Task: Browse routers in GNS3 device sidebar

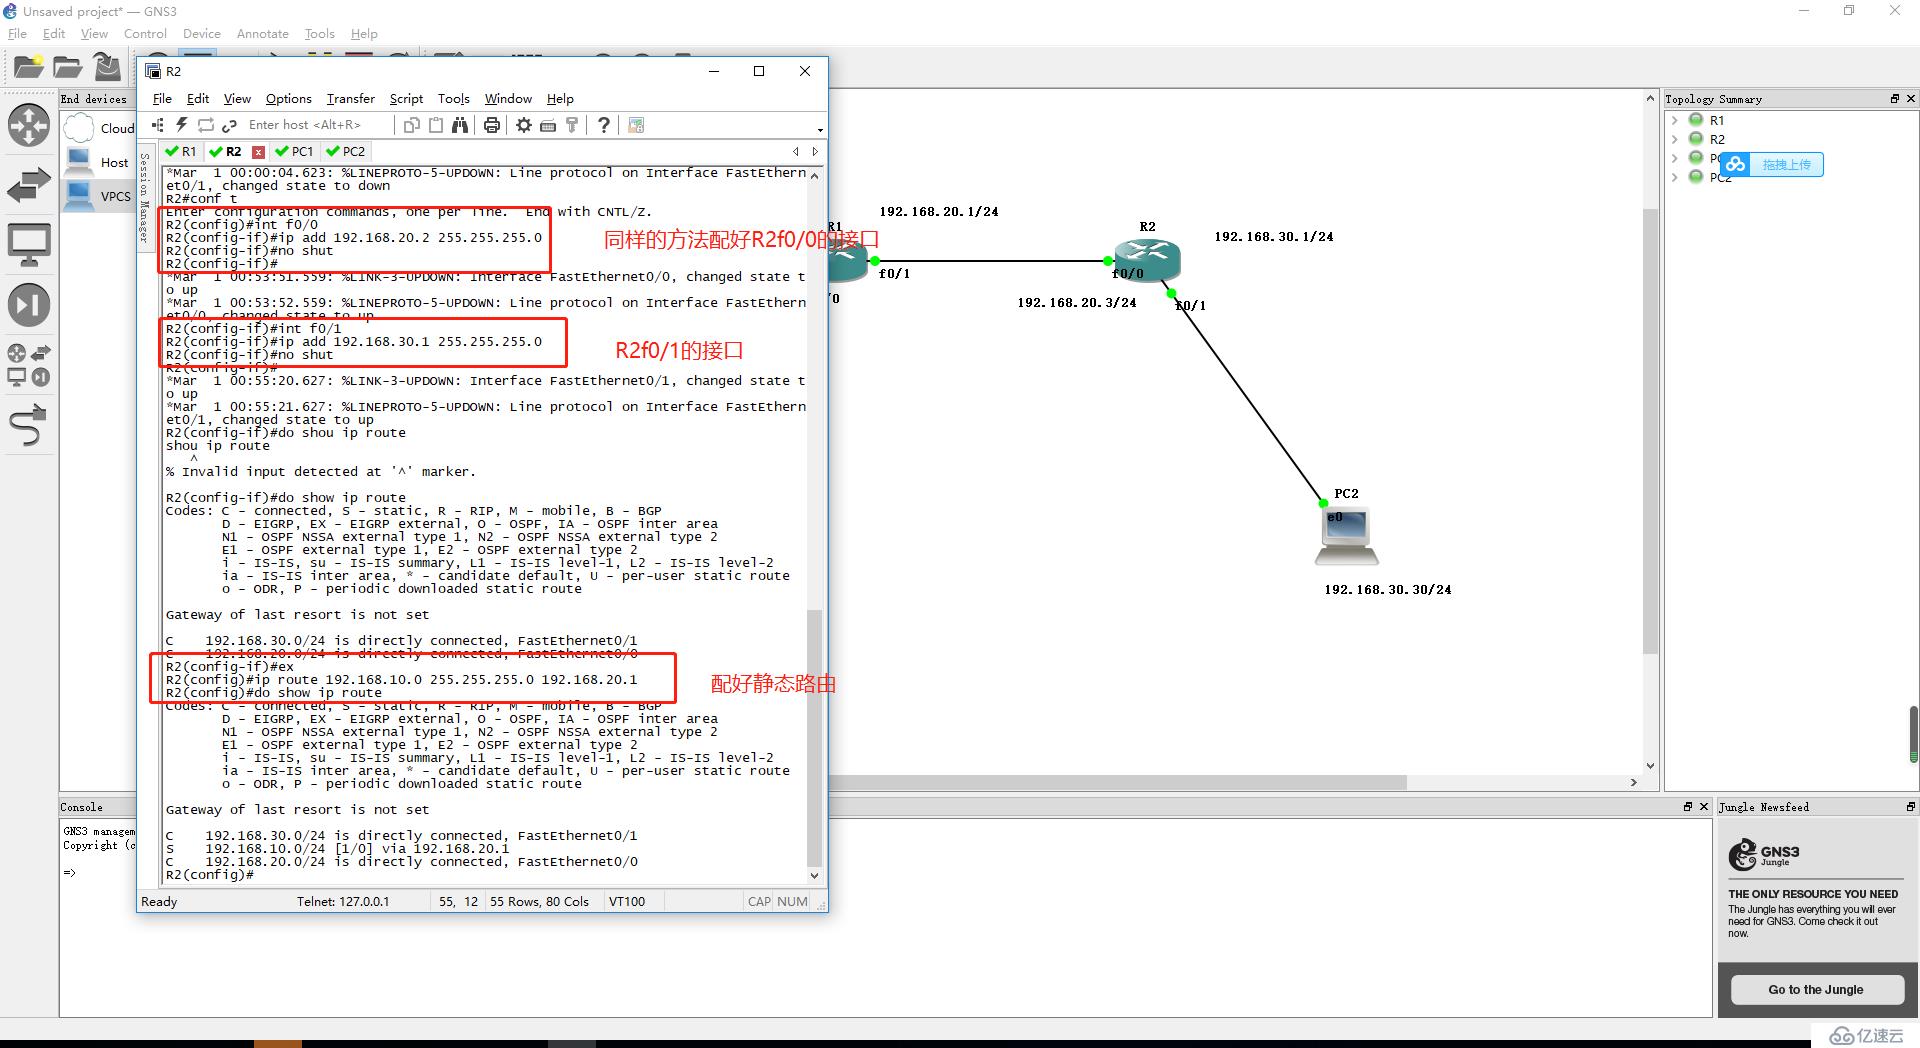Action: (x=28, y=126)
